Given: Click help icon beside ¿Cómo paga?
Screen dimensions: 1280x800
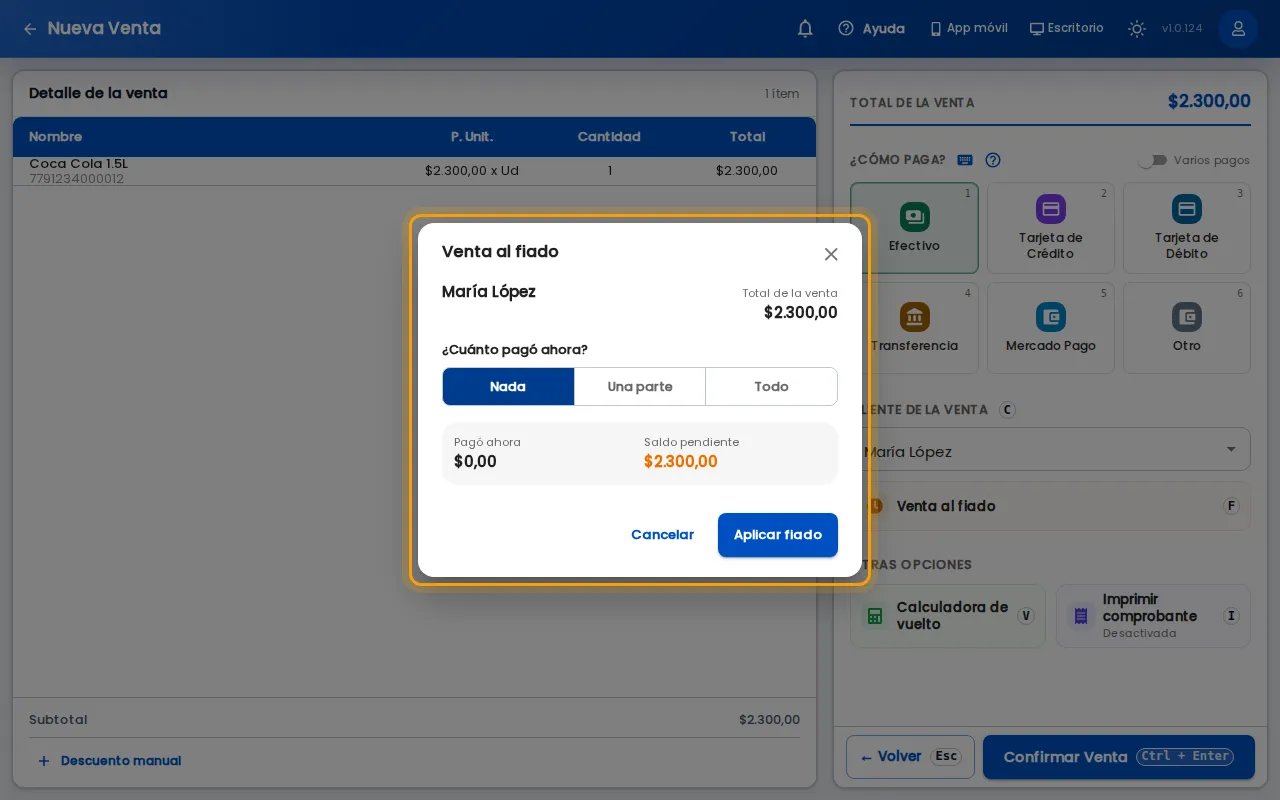Looking at the screenshot, I should pos(993,160).
